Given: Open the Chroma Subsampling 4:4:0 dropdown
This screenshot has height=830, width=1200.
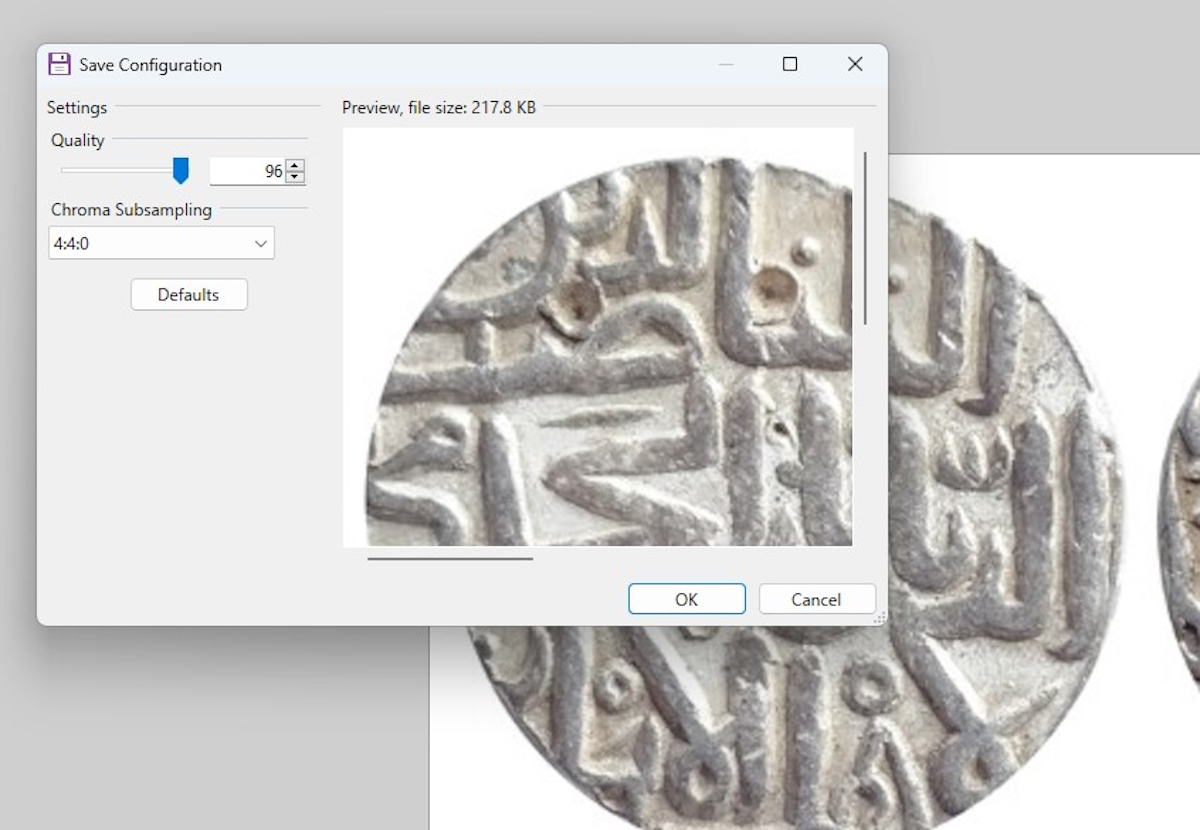Looking at the screenshot, I should tap(161, 243).
